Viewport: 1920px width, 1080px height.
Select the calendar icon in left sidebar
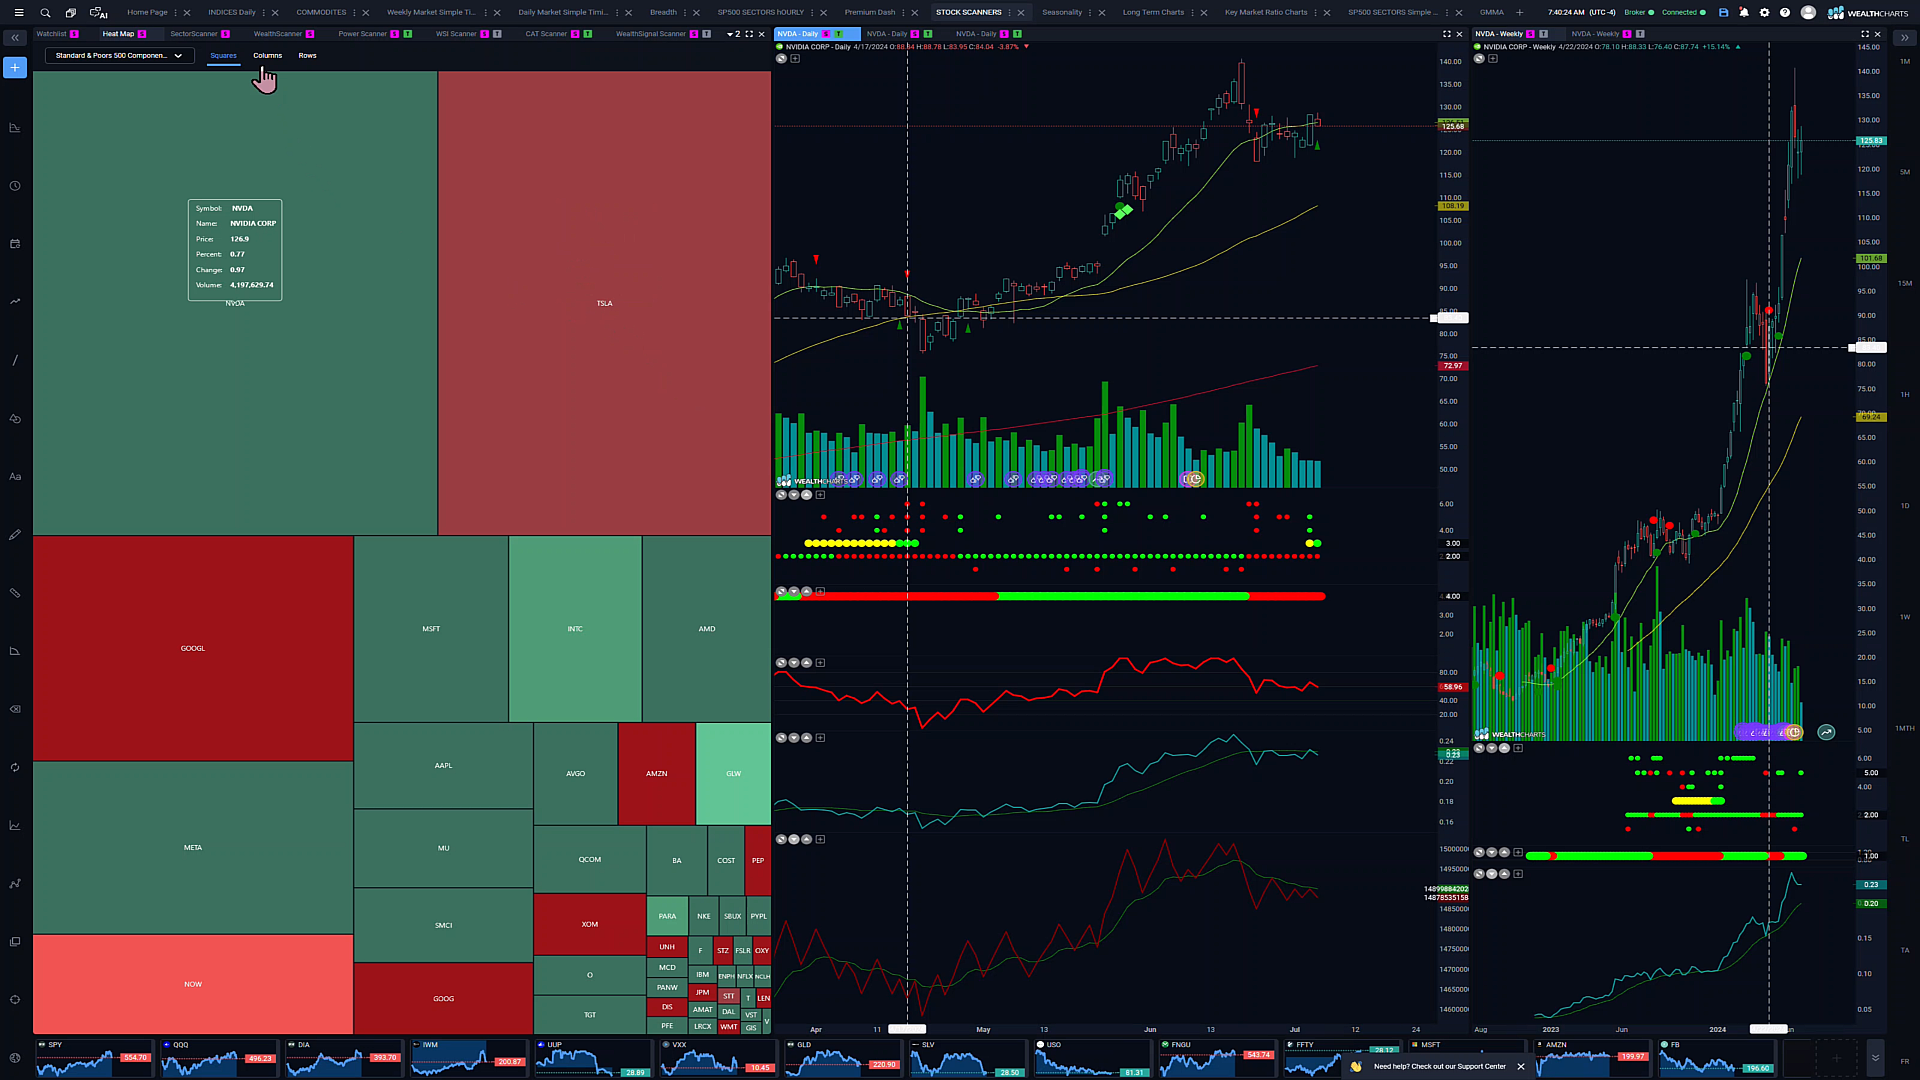point(15,244)
